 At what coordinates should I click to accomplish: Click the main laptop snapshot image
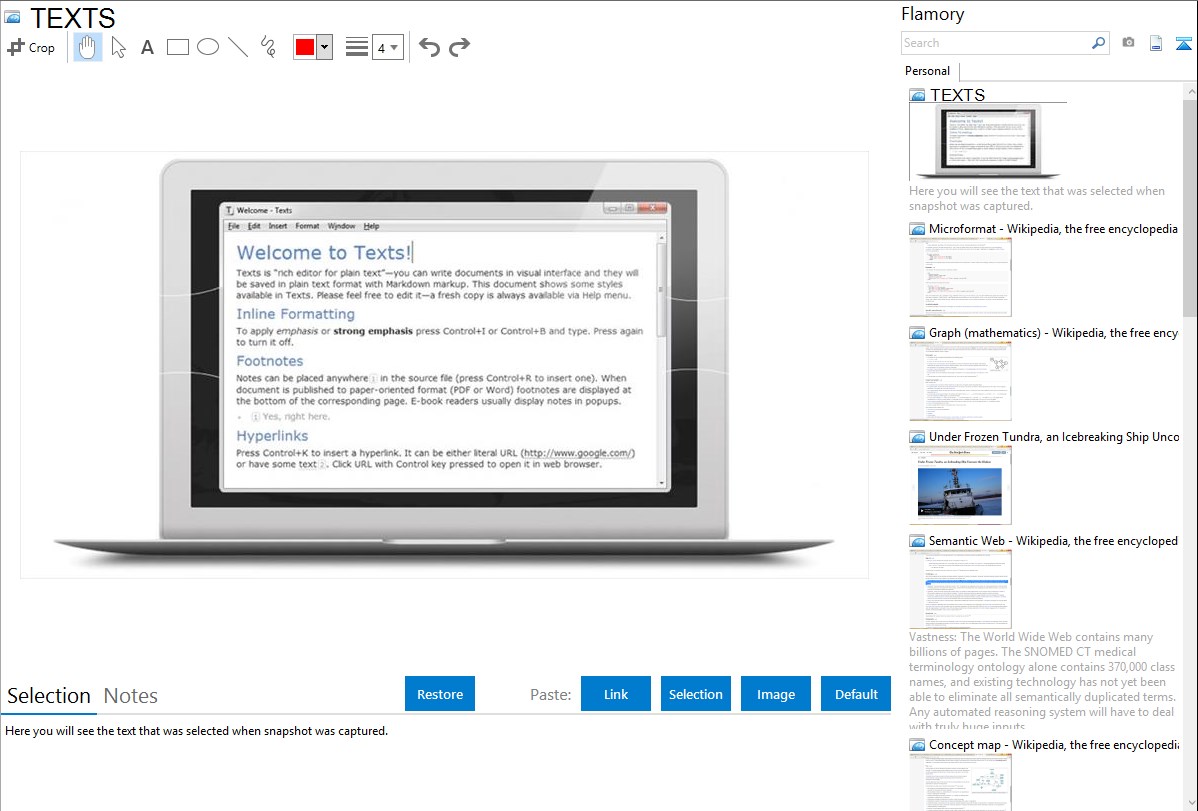pos(444,365)
